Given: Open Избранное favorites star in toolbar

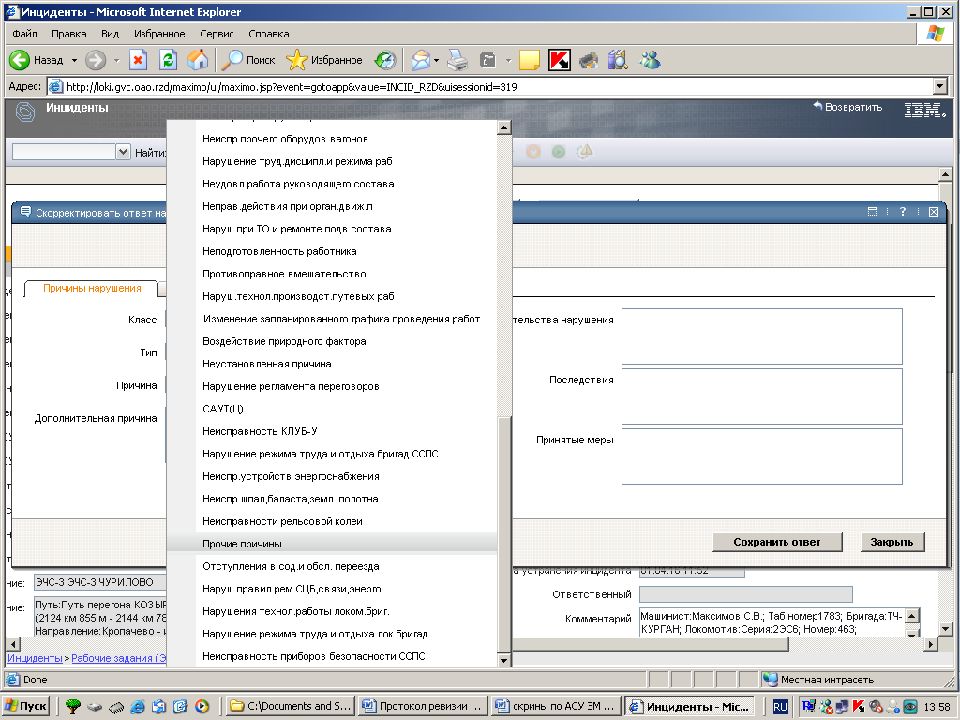Looking at the screenshot, I should (x=324, y=60).
